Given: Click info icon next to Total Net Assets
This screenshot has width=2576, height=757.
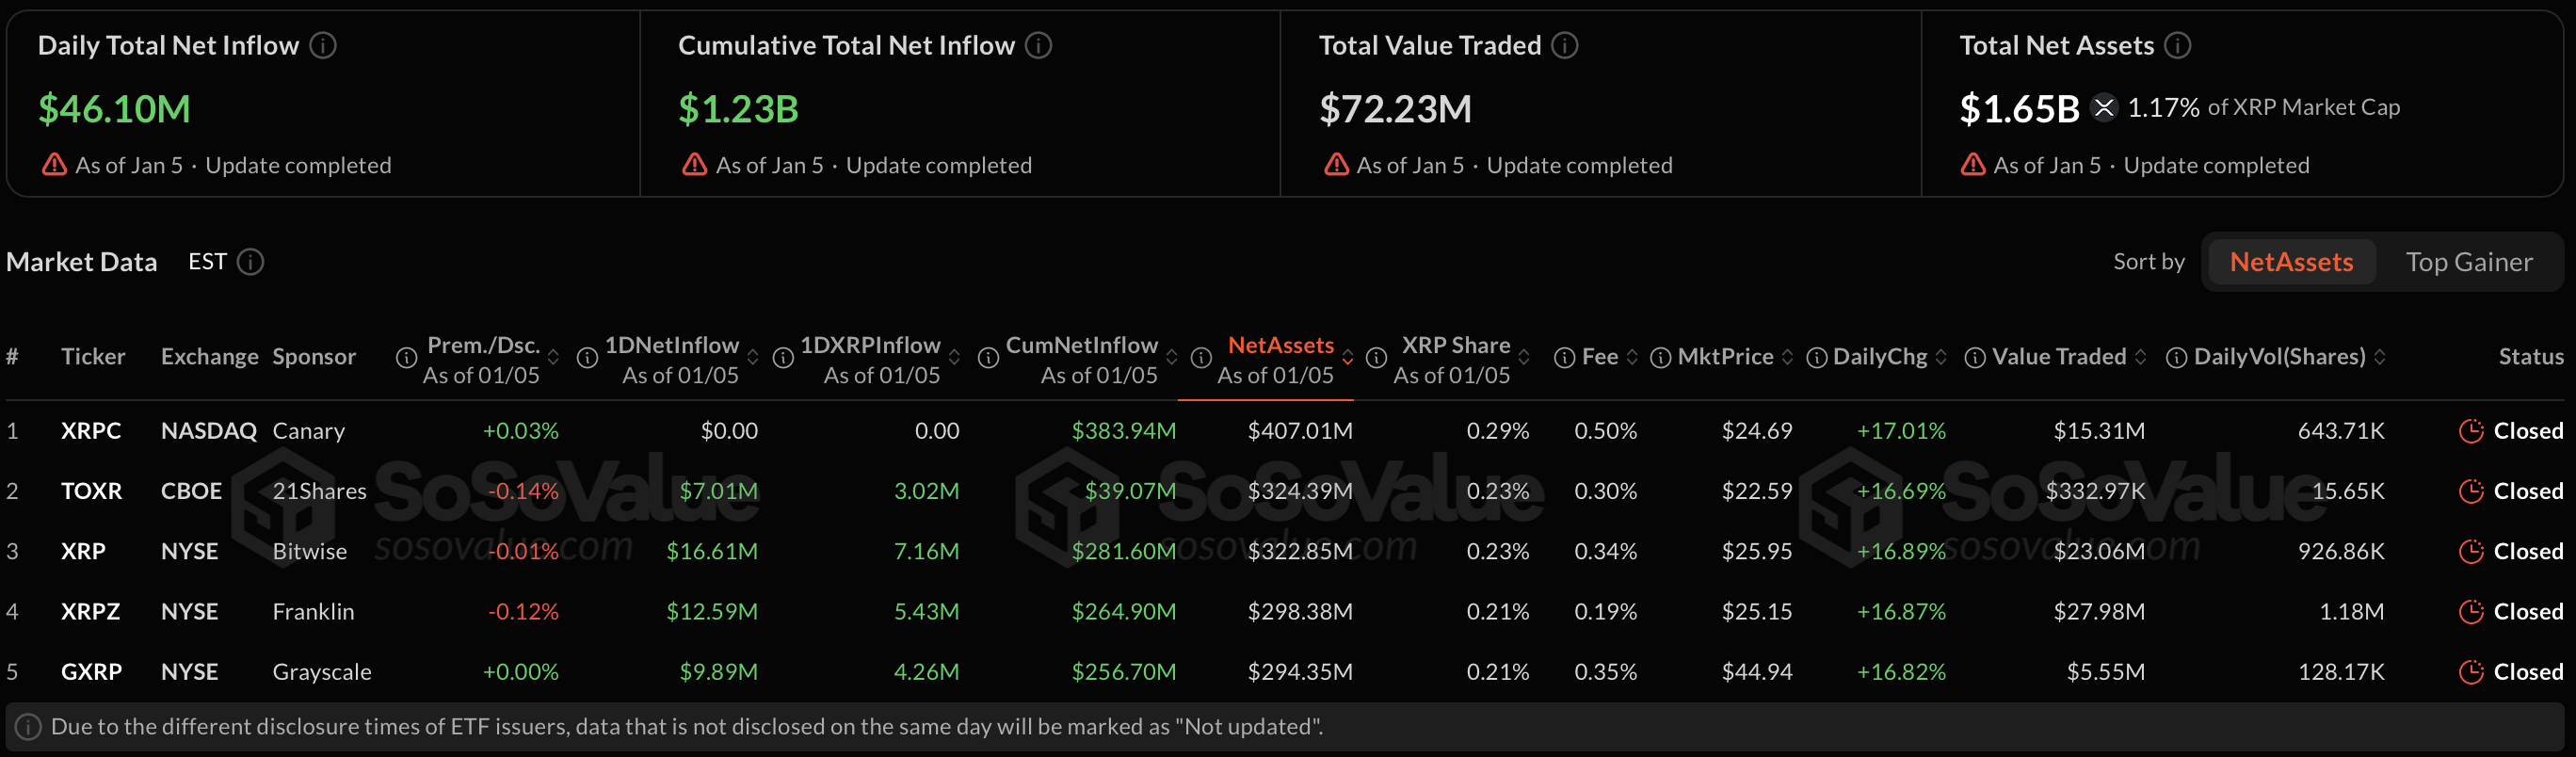Looking at the screenshot, I should pyautogui.click(x=2178, y=45).
